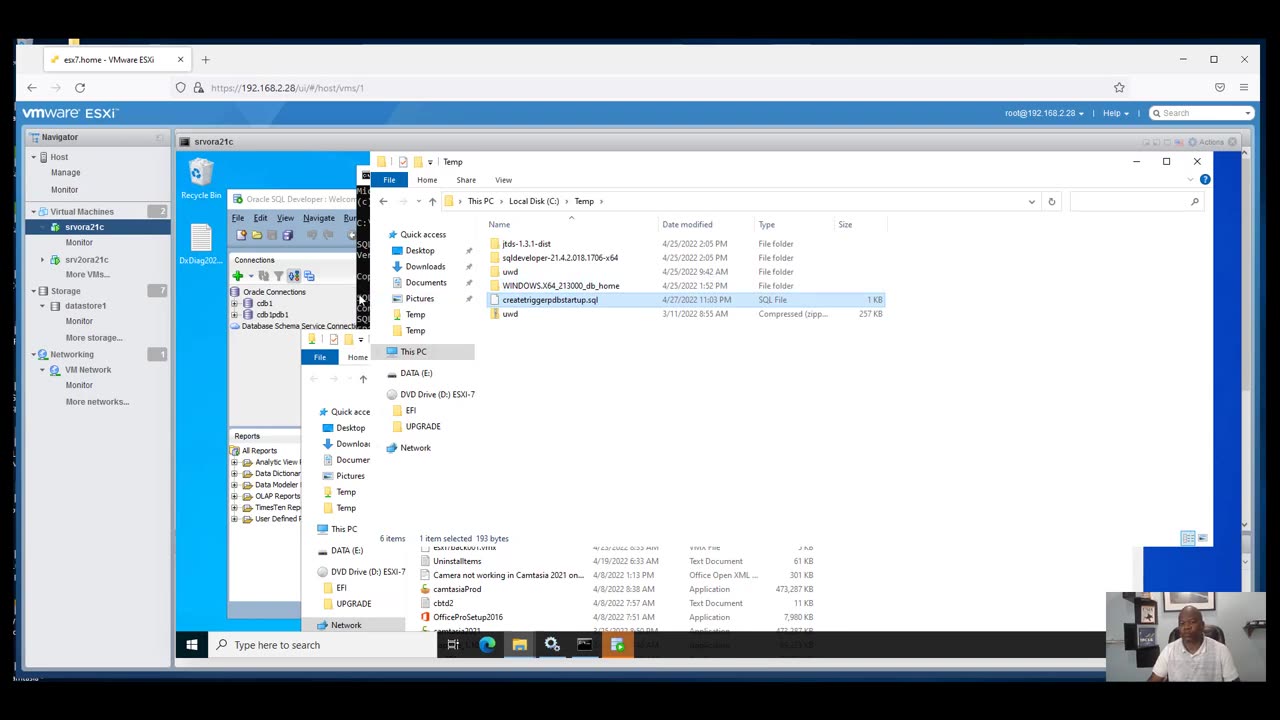
Task: Click the Back arrow in the Temp Explorer window
Action: click(x=383, y=202)
